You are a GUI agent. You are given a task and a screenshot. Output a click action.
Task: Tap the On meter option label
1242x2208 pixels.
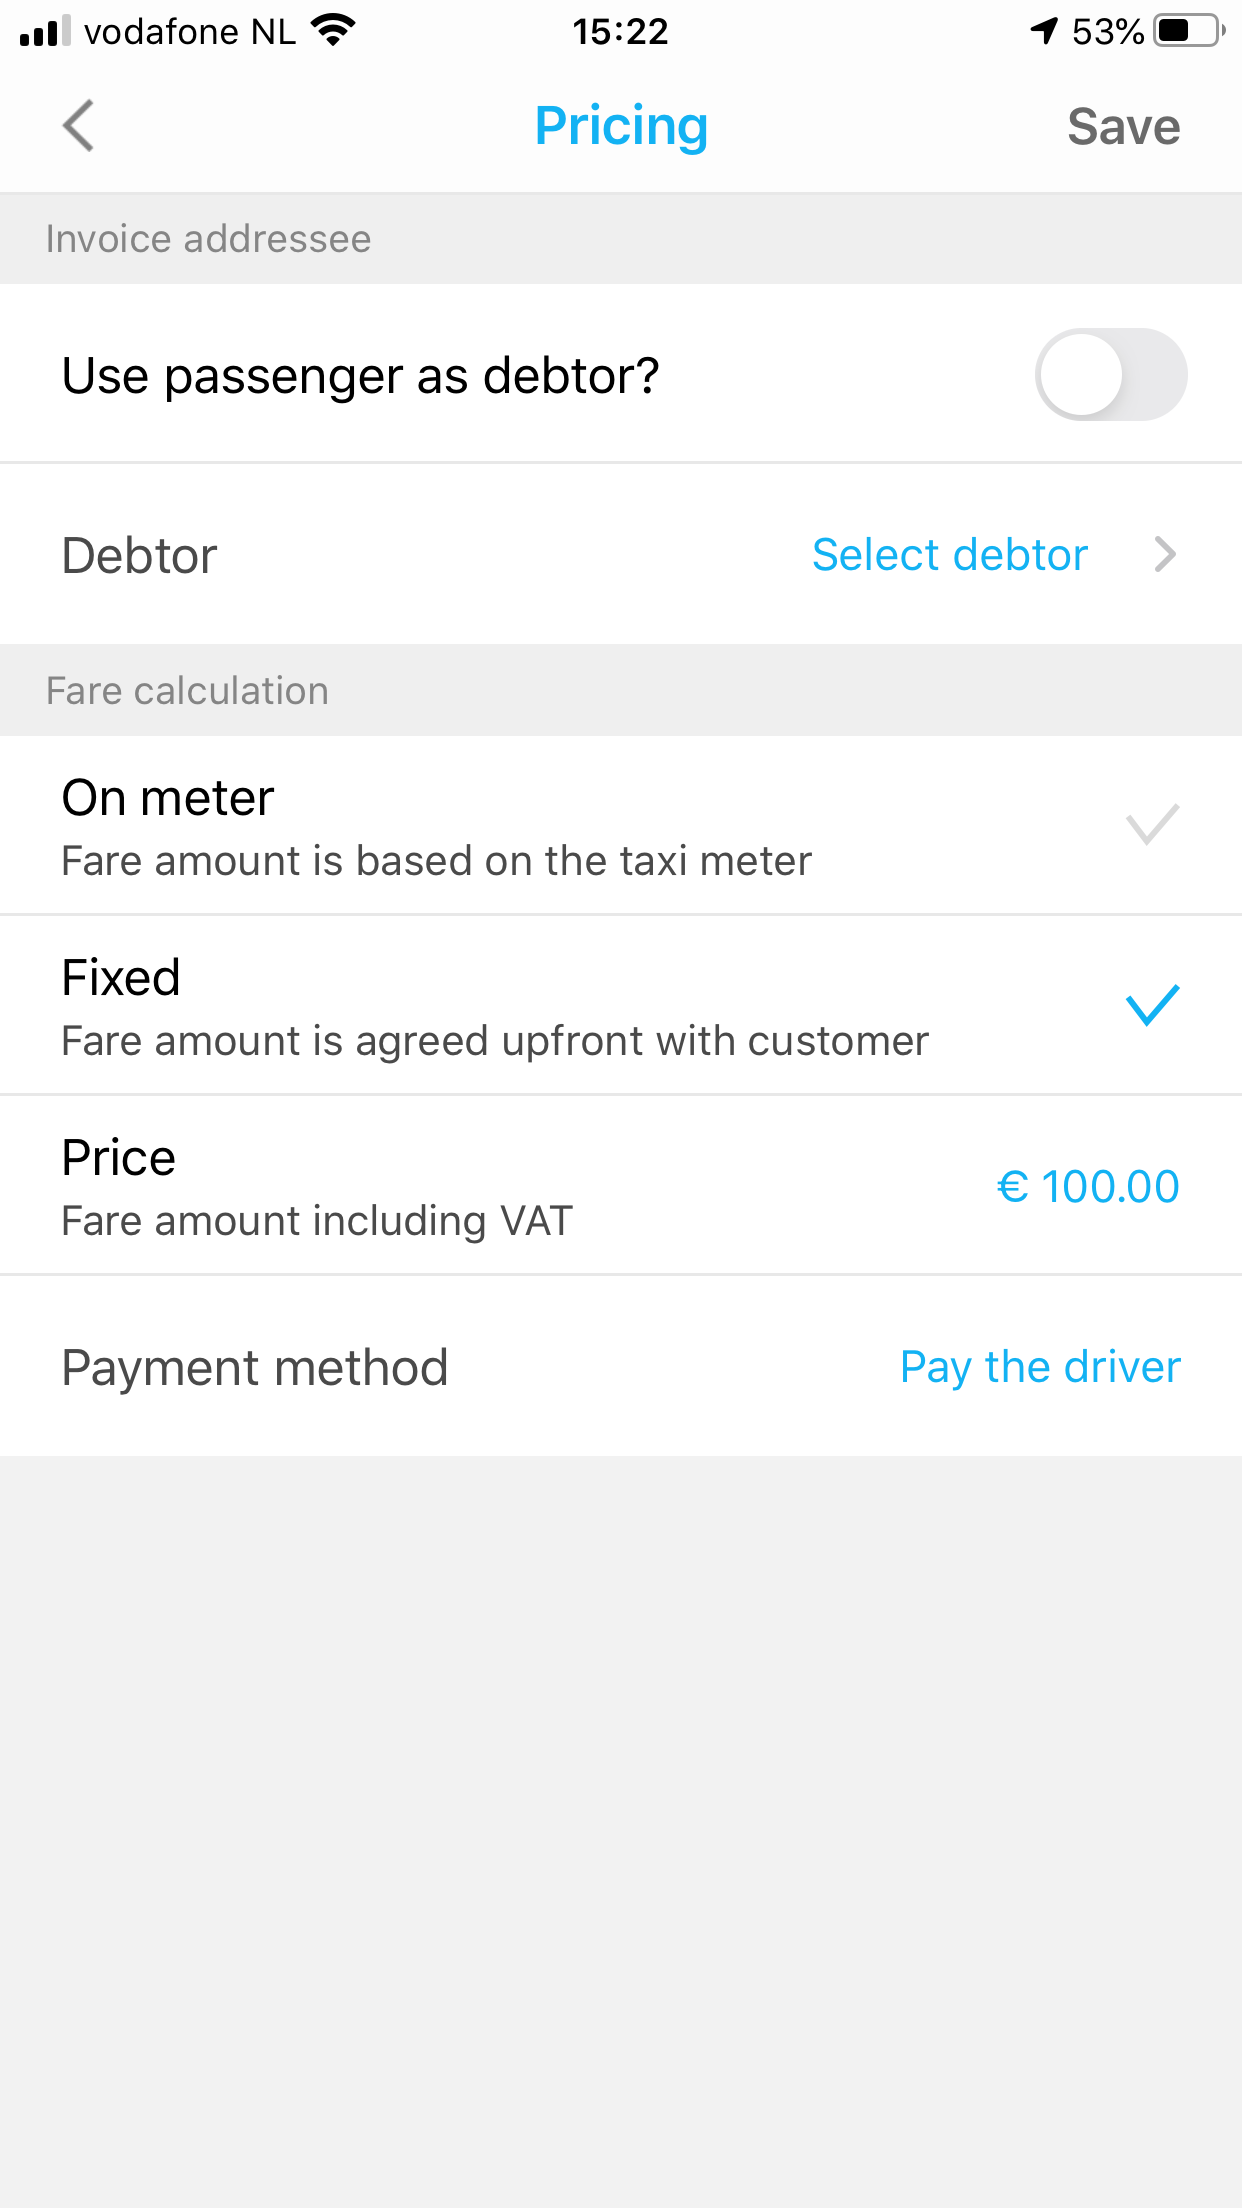click(168, 798)
